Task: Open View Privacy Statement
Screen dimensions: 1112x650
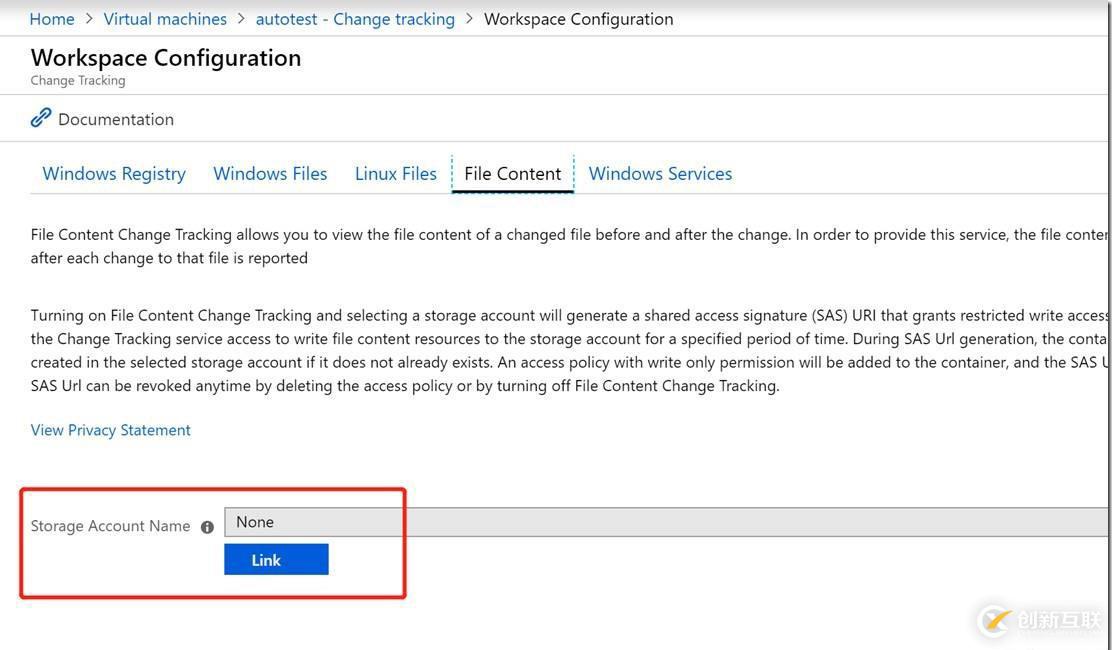Action: (110, 430)
